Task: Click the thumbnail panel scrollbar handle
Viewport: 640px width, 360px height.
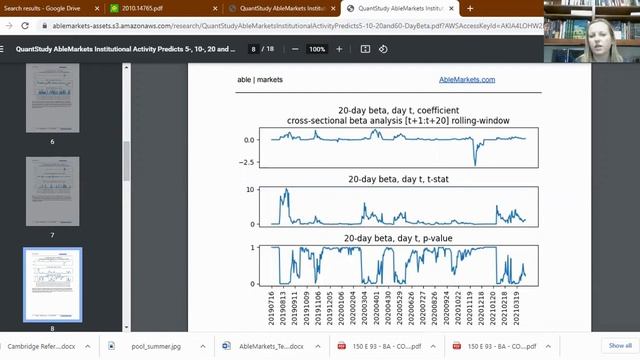Action: [x=127, y=161]
